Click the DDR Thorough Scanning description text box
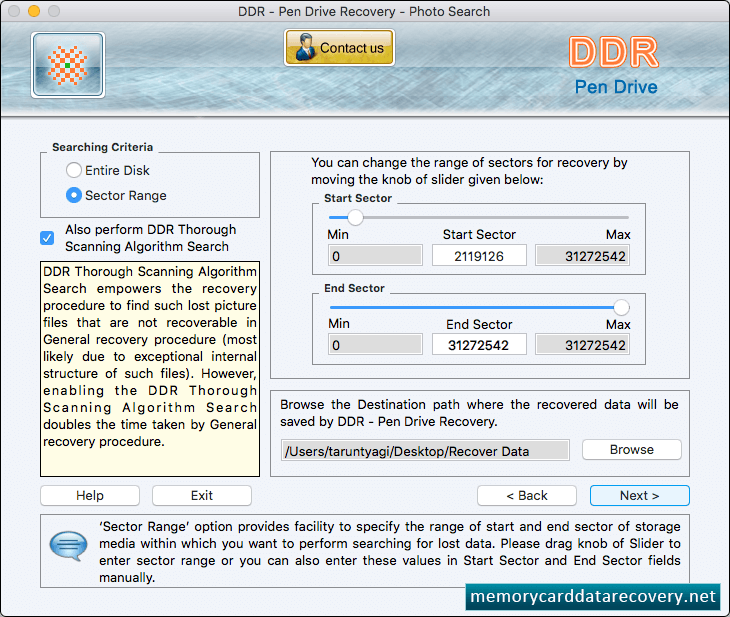The width and height of the screenshot is (730, 617). click(150, 369)
